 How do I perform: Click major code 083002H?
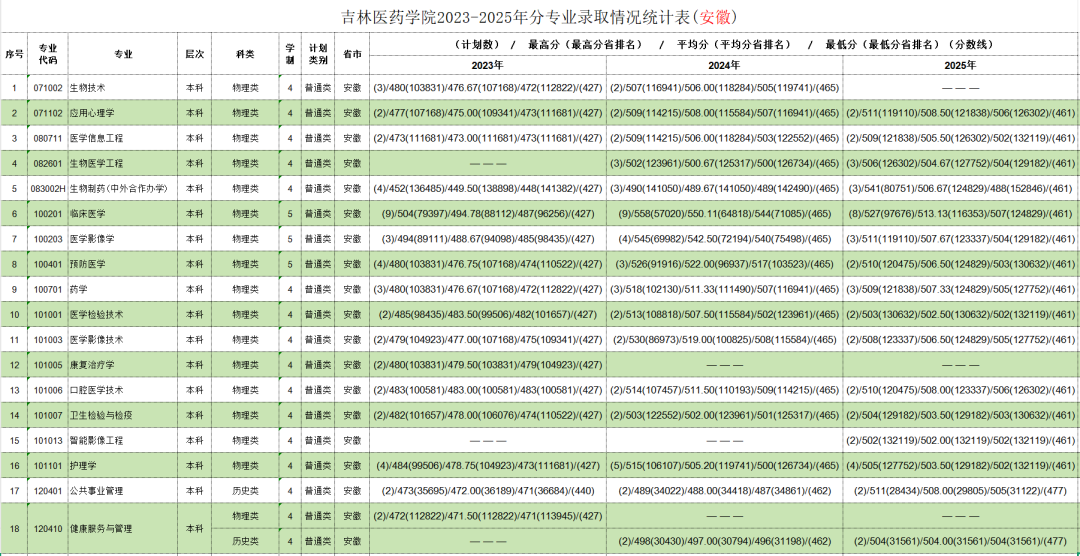pyautogui.click(x=48, y=189)
